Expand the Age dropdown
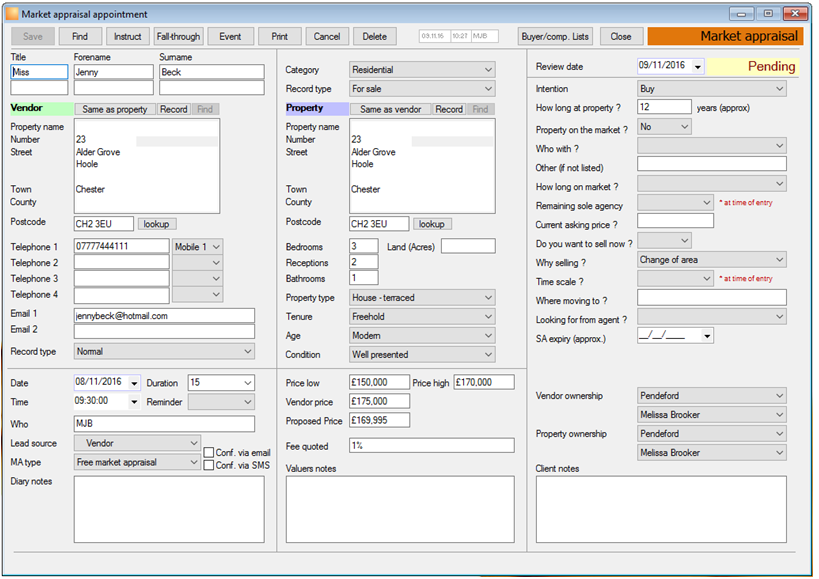The height and width of the screenshot is (579, 819). [x=422, y=335]
